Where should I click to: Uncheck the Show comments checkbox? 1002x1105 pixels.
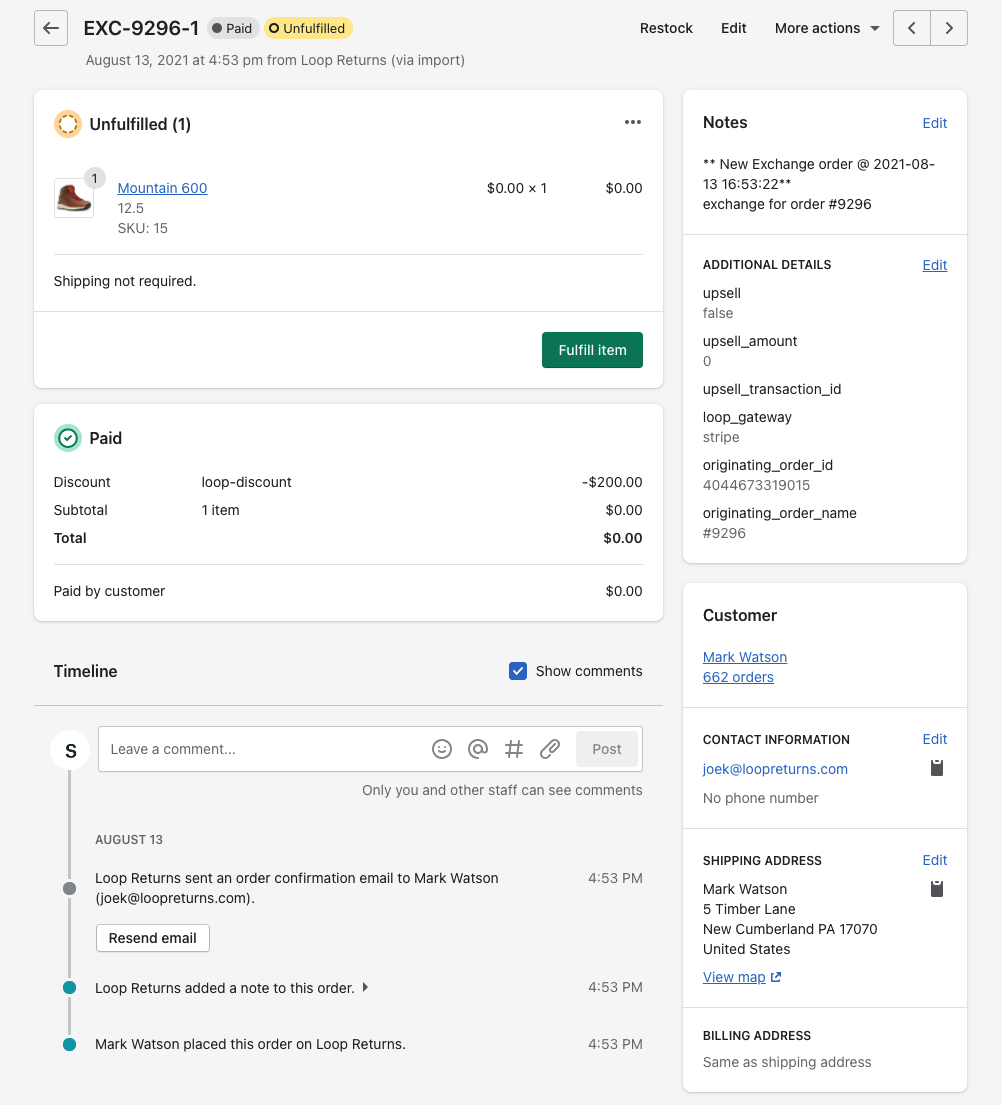coord(518,671)
